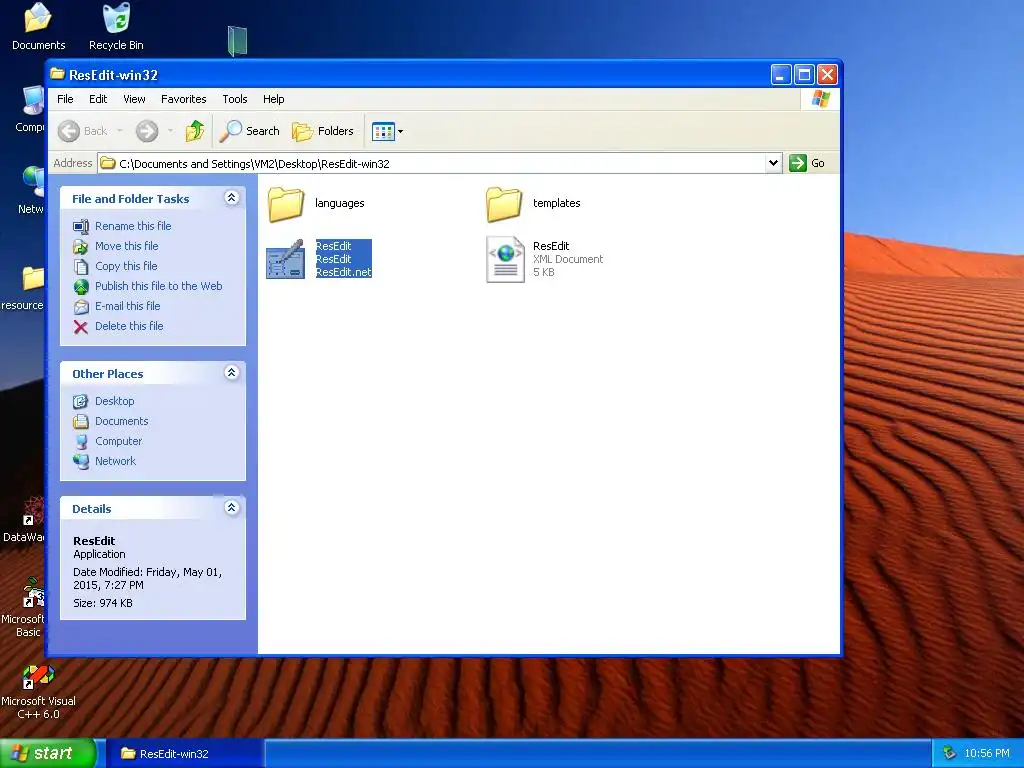Go to Network in Other Places
The image size is (1024, 768).
tap(116, 461)
